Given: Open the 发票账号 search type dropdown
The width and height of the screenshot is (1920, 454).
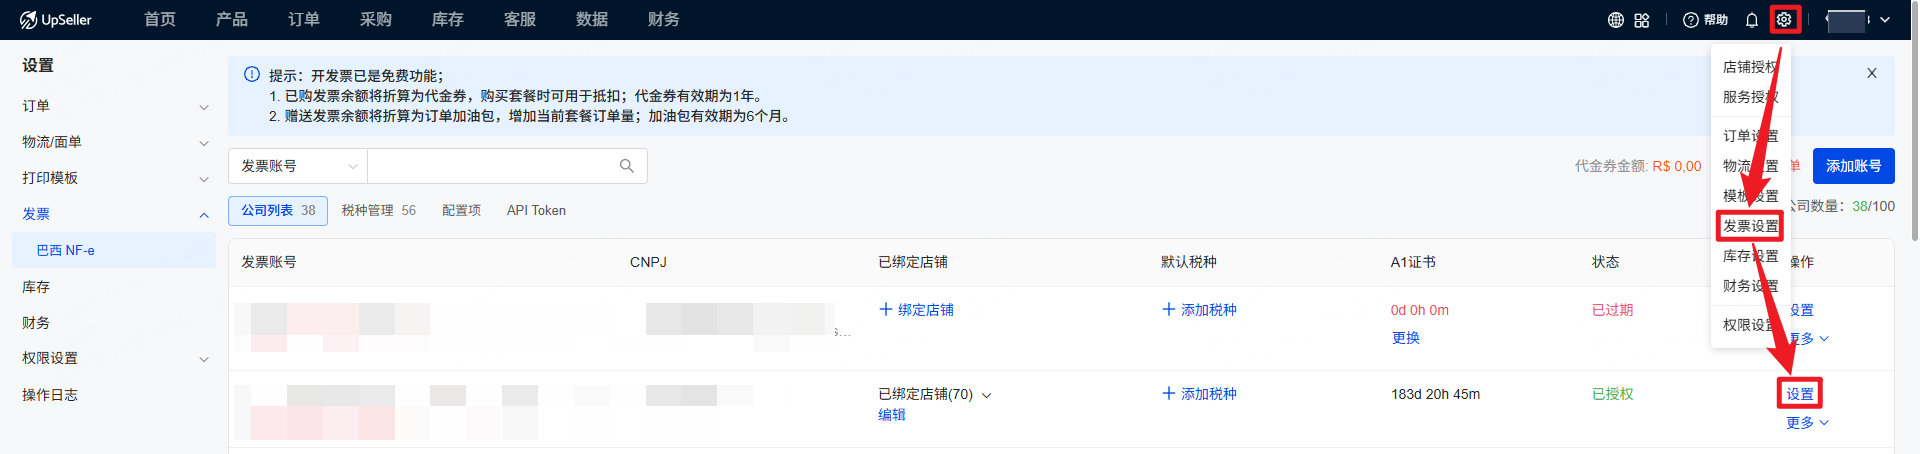Looking at the screenshot, I should click(298, 166).
